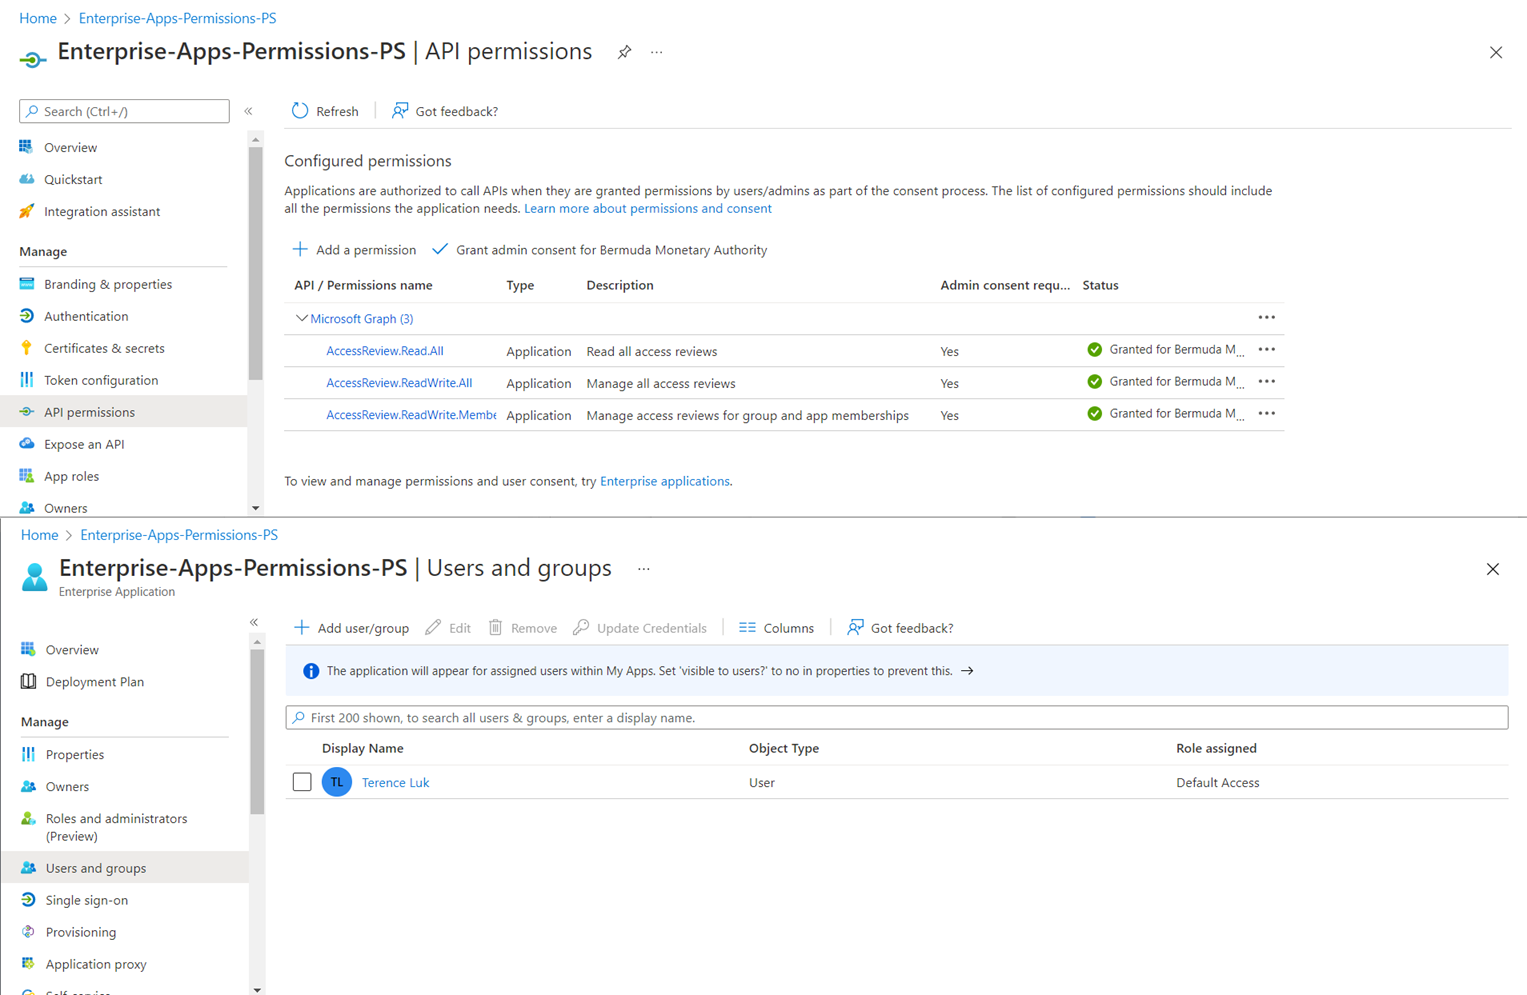Click arrow in the My Apps info banner
The height and width of the screenshot is (995, 1527).
pyautogui.click(x=967, y=671)
